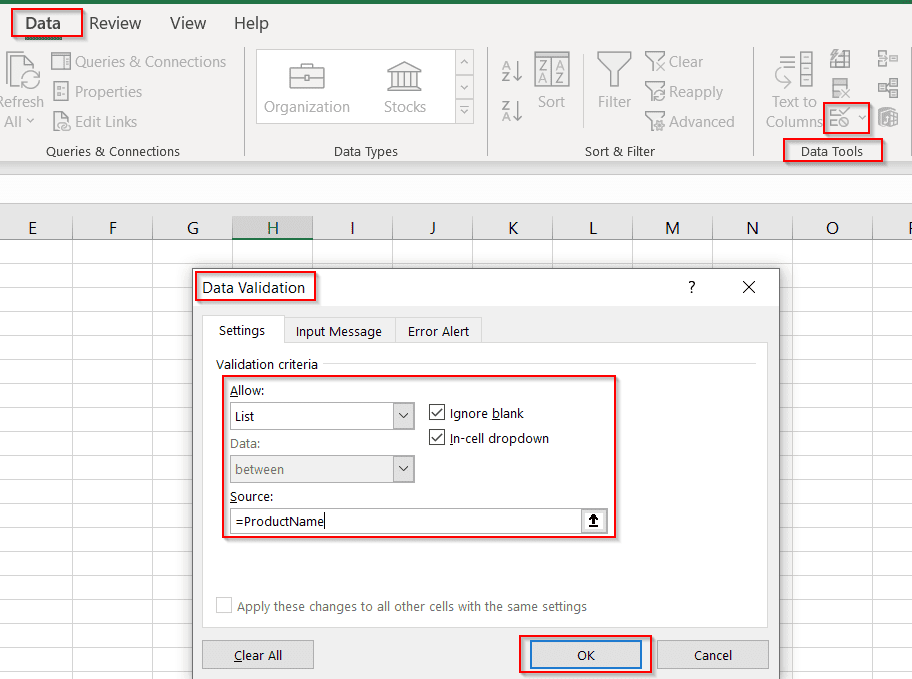Viewport: 912px width, 679px height.
Task: Reapply the filter
Action: 684,91
